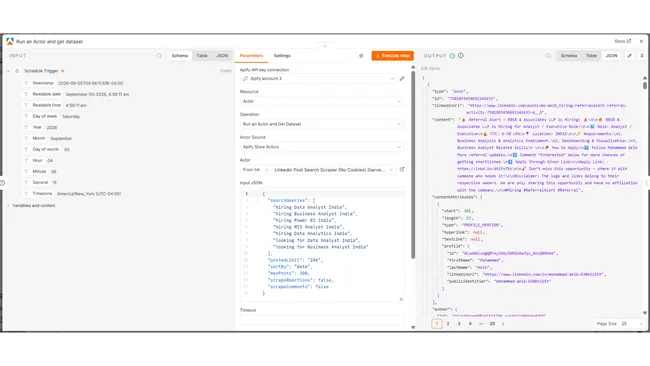Viewport: 650px width, 366px height.
Task: Click the Execute step button
Action: point(393,56)
